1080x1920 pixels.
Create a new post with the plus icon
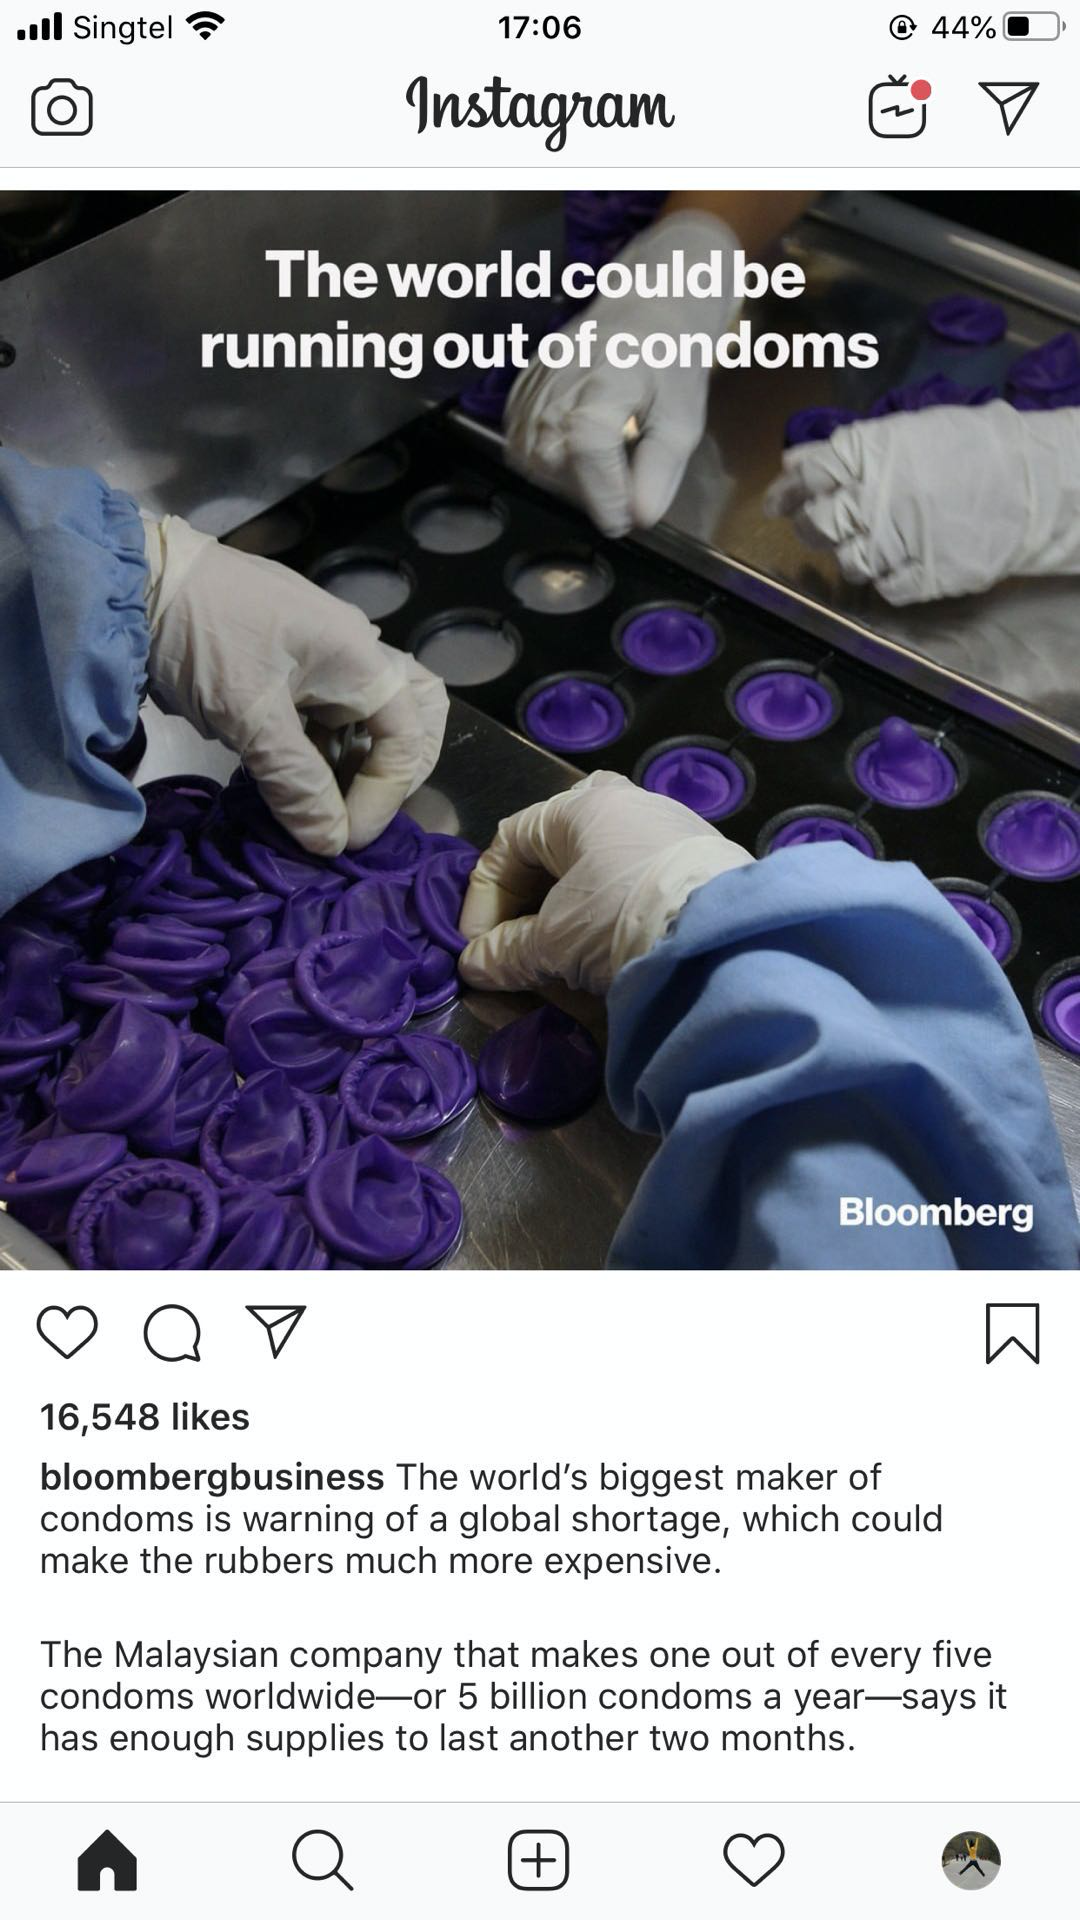click(x=538, y=1860)
